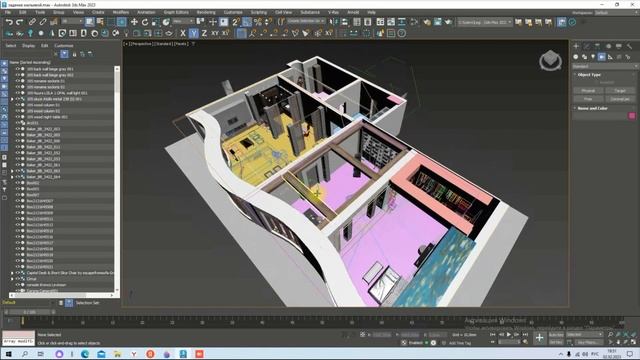640x360 pixels.
Task: Open the Select by Name dialog icon
Action: (100, 22)
